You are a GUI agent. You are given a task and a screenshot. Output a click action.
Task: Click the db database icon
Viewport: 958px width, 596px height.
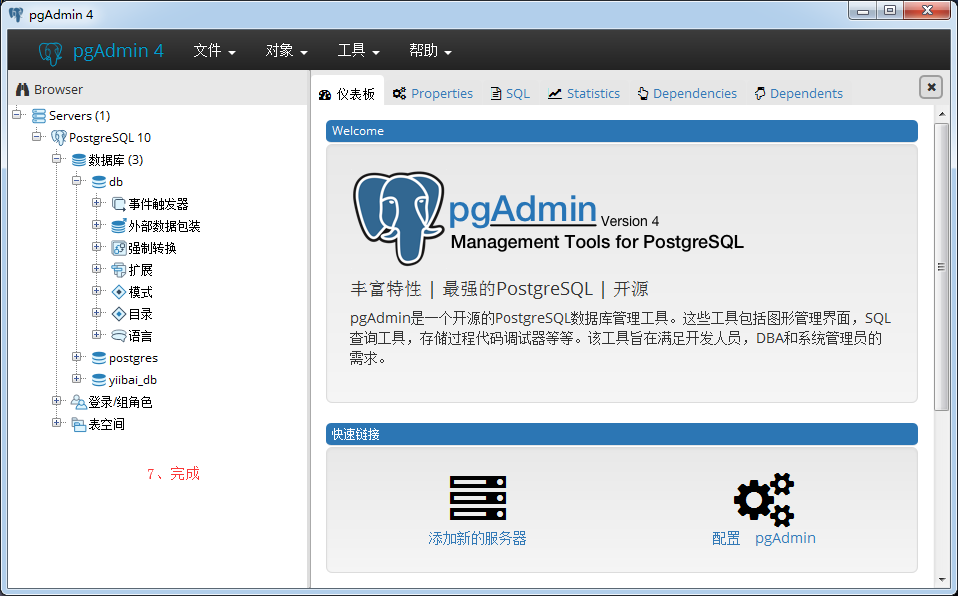99,182
